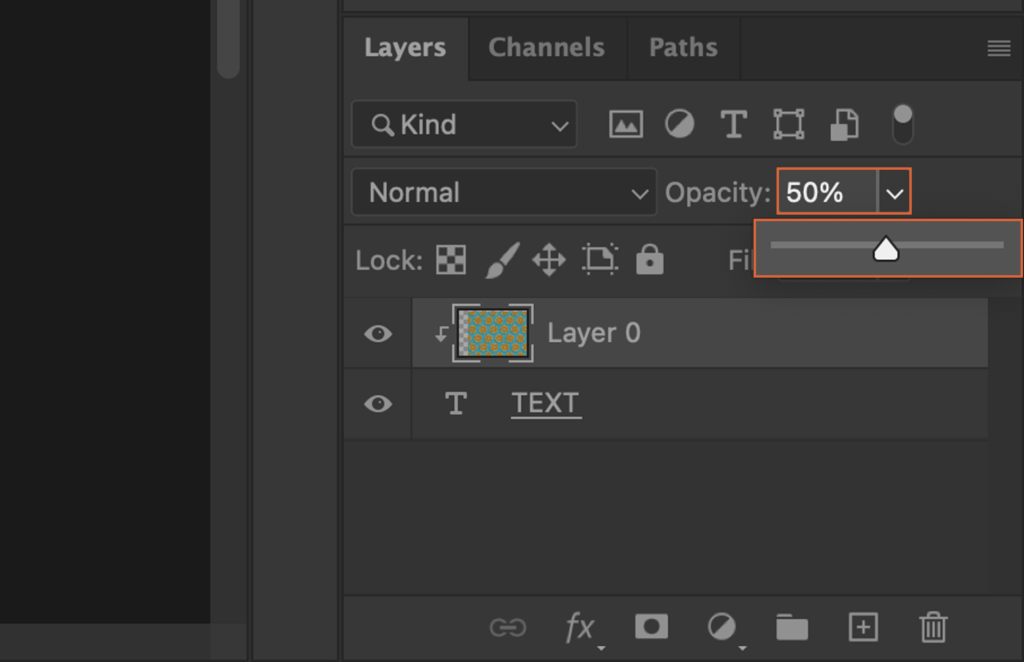The width and height of the screenshot is (1024, 662).
Task: Filter for type layers
Action: (733, 124)
